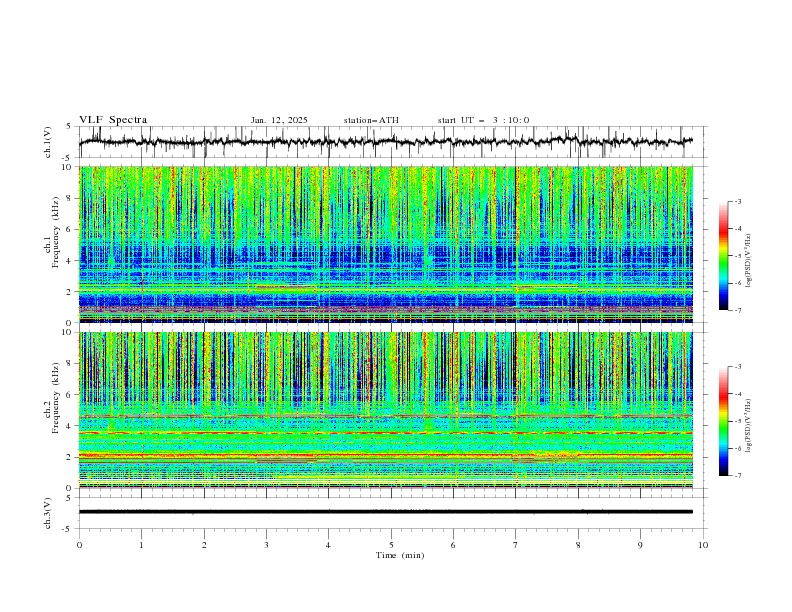Click the lower PSD color scale bar
Screen dimensions: 792x612
tap(723, 421)
